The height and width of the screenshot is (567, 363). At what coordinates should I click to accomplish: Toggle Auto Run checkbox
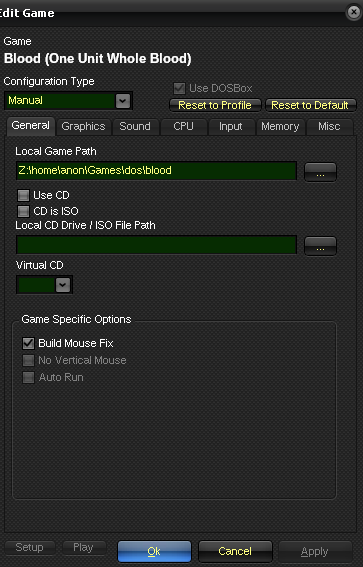tap(29, 378)
